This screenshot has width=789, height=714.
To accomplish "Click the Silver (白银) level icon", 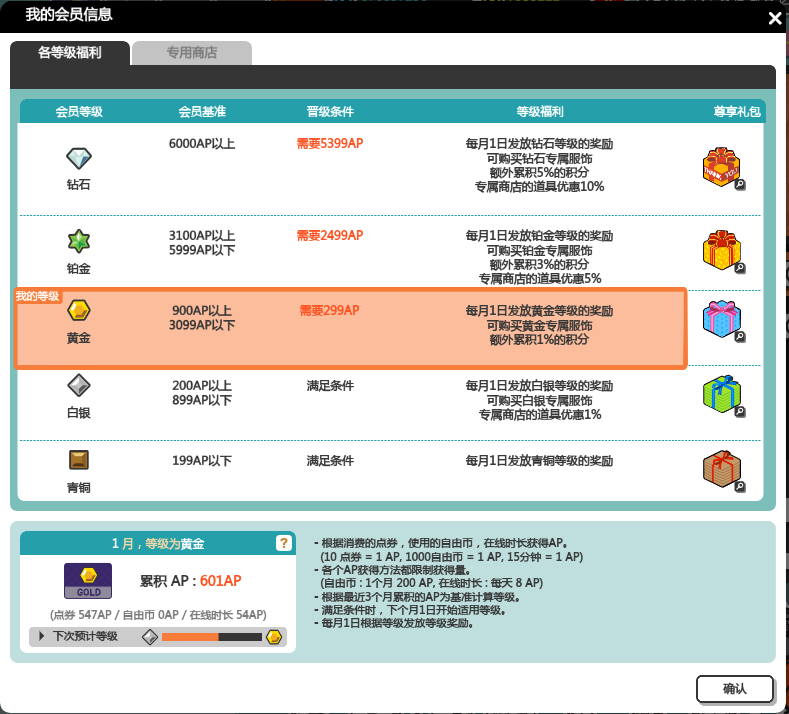I will pyautogui.click(x=78, y=386).
